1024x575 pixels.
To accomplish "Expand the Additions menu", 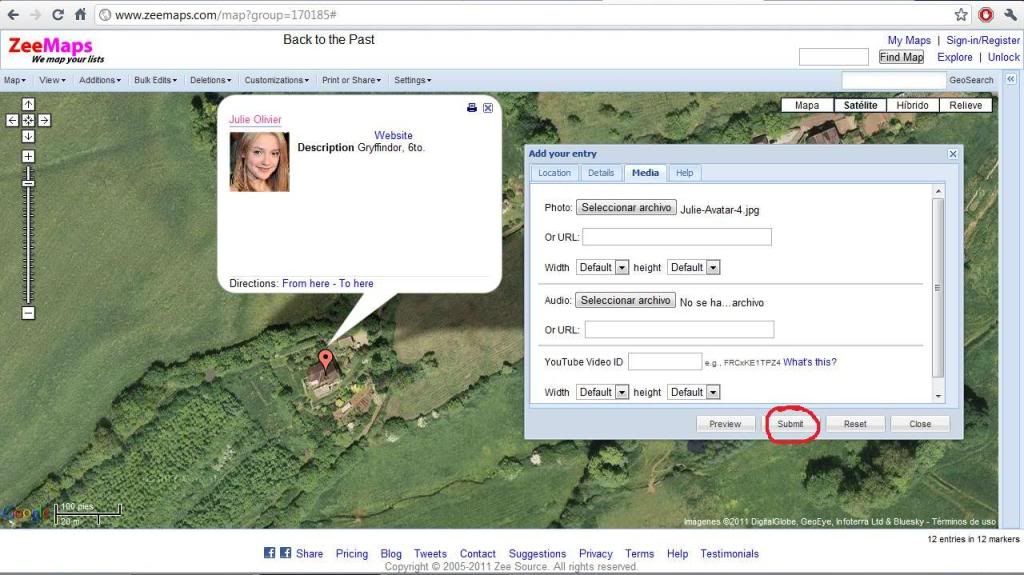I will [100, 80].
